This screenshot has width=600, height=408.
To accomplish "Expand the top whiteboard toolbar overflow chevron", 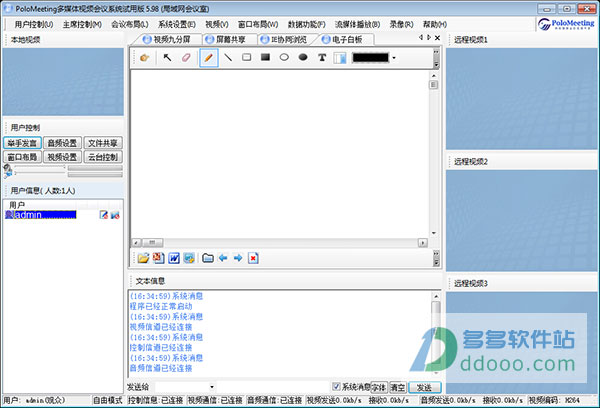I will coord(436,58).
